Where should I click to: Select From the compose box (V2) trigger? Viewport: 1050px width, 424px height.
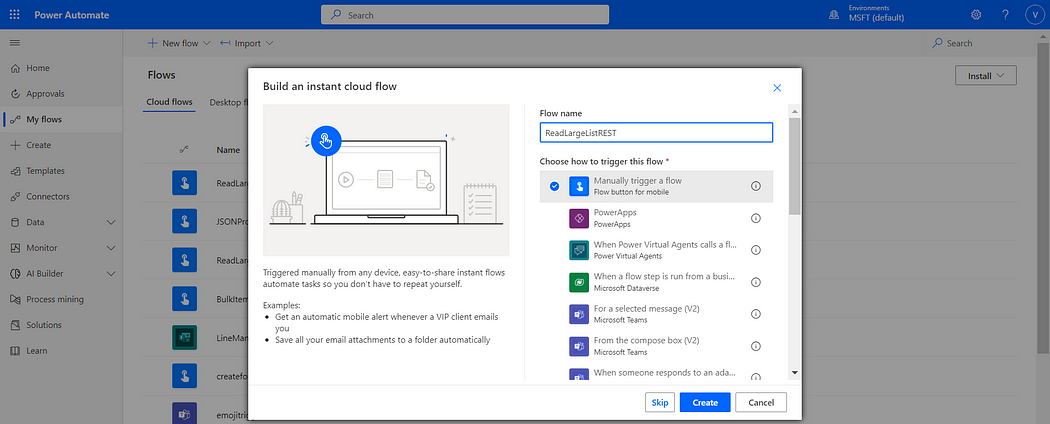coord(656,346)
